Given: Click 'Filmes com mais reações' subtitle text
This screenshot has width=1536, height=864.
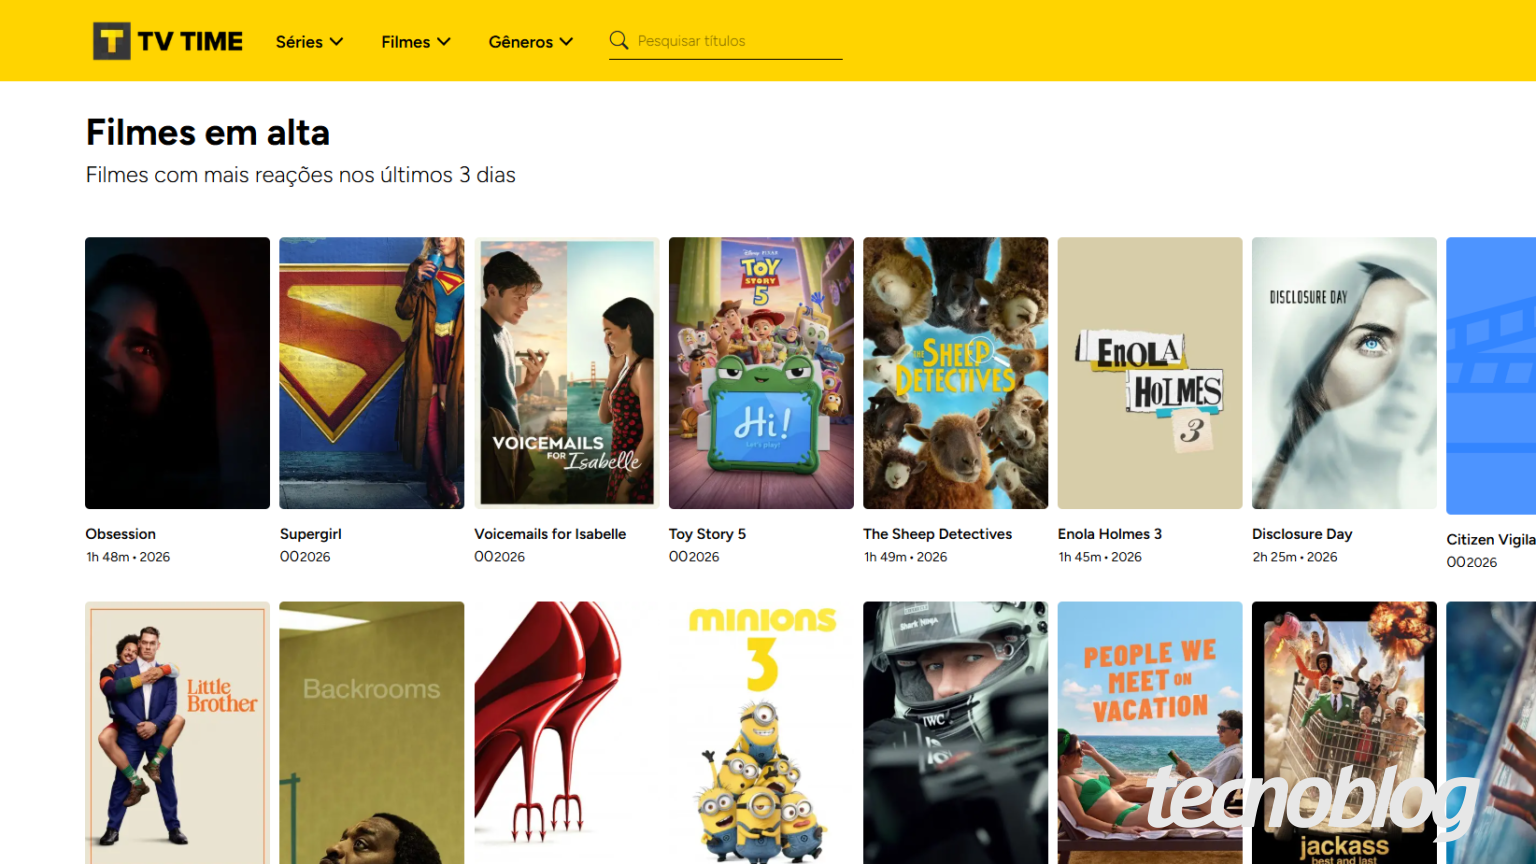Looking at the screenshot, I should coord(301,175).
